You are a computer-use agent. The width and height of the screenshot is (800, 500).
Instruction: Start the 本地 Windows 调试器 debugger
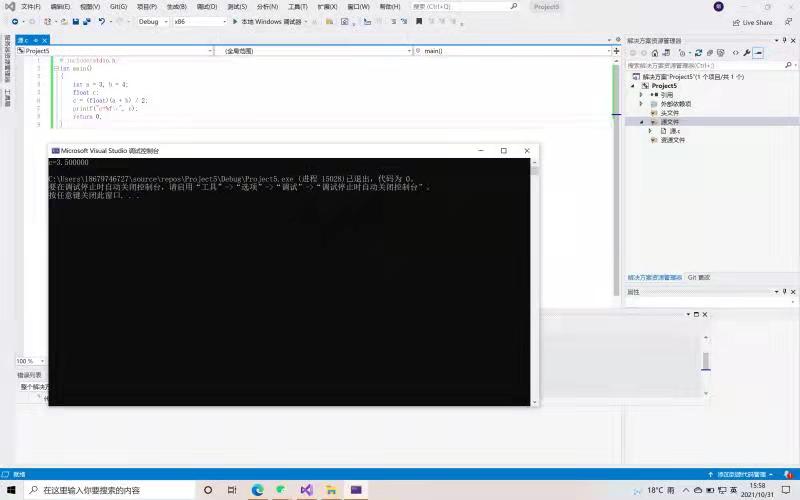[267, 21]
